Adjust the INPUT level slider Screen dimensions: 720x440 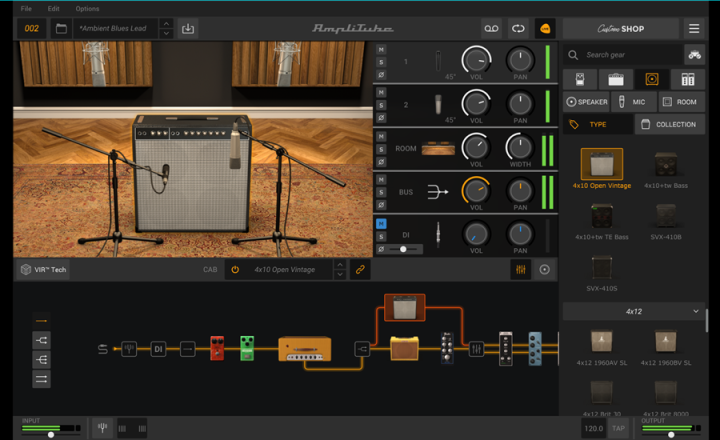pyautogui.click(x=51, y=434)
